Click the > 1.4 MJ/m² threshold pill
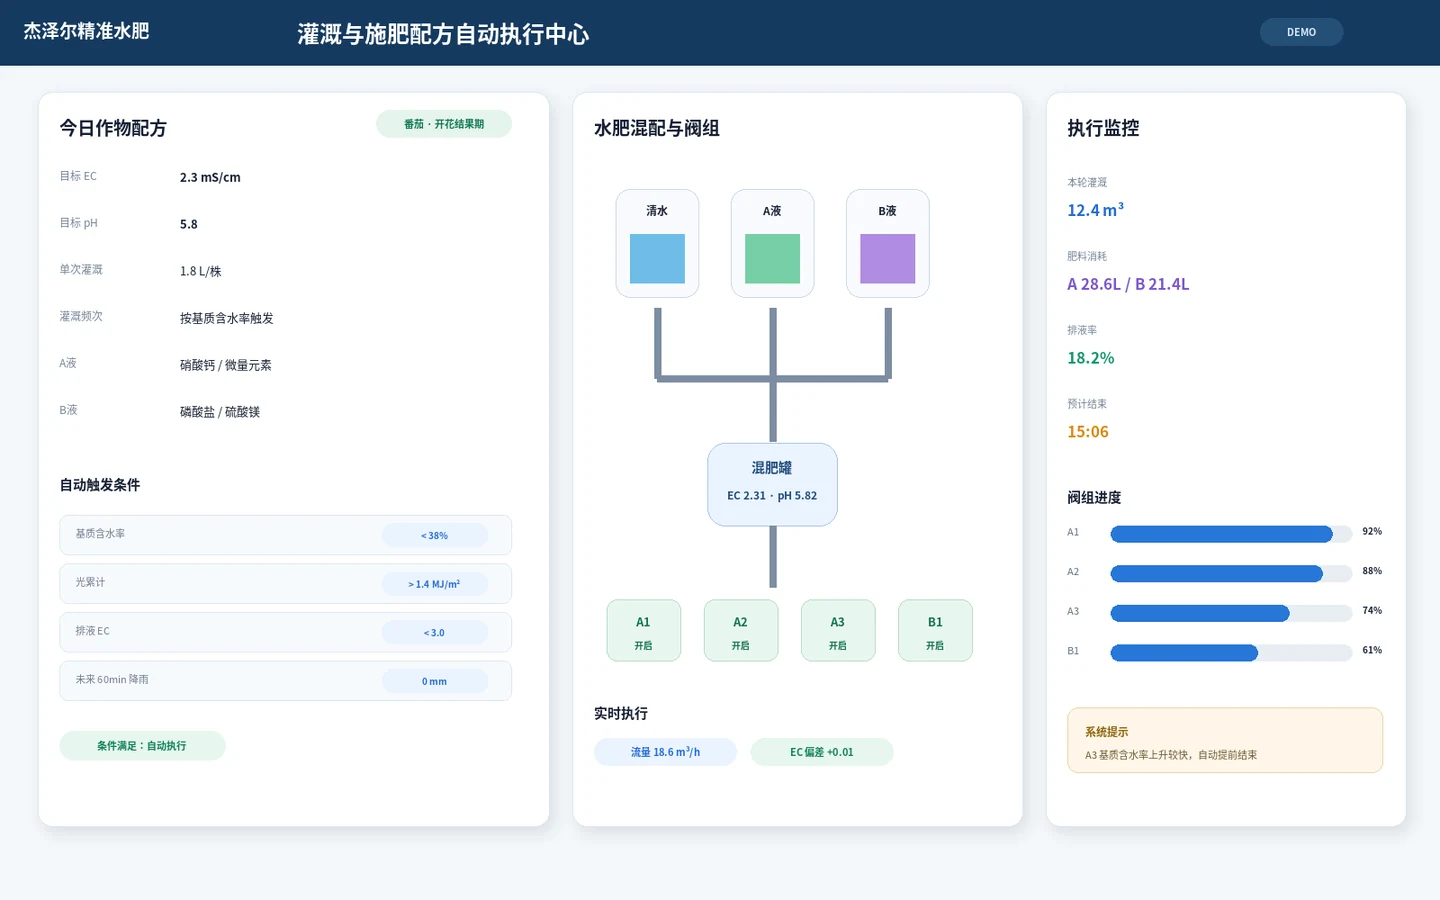Screen dimensions: 1440x900 point(434,584)
